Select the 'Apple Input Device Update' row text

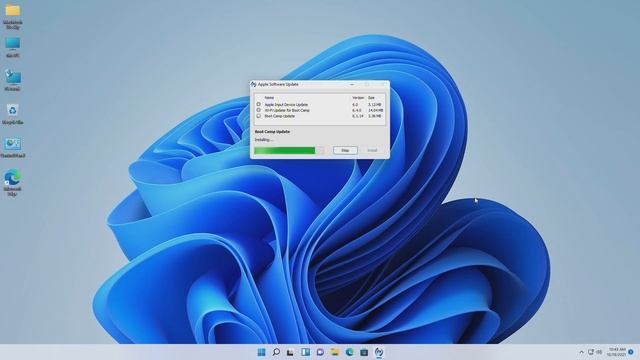[286, 104]
